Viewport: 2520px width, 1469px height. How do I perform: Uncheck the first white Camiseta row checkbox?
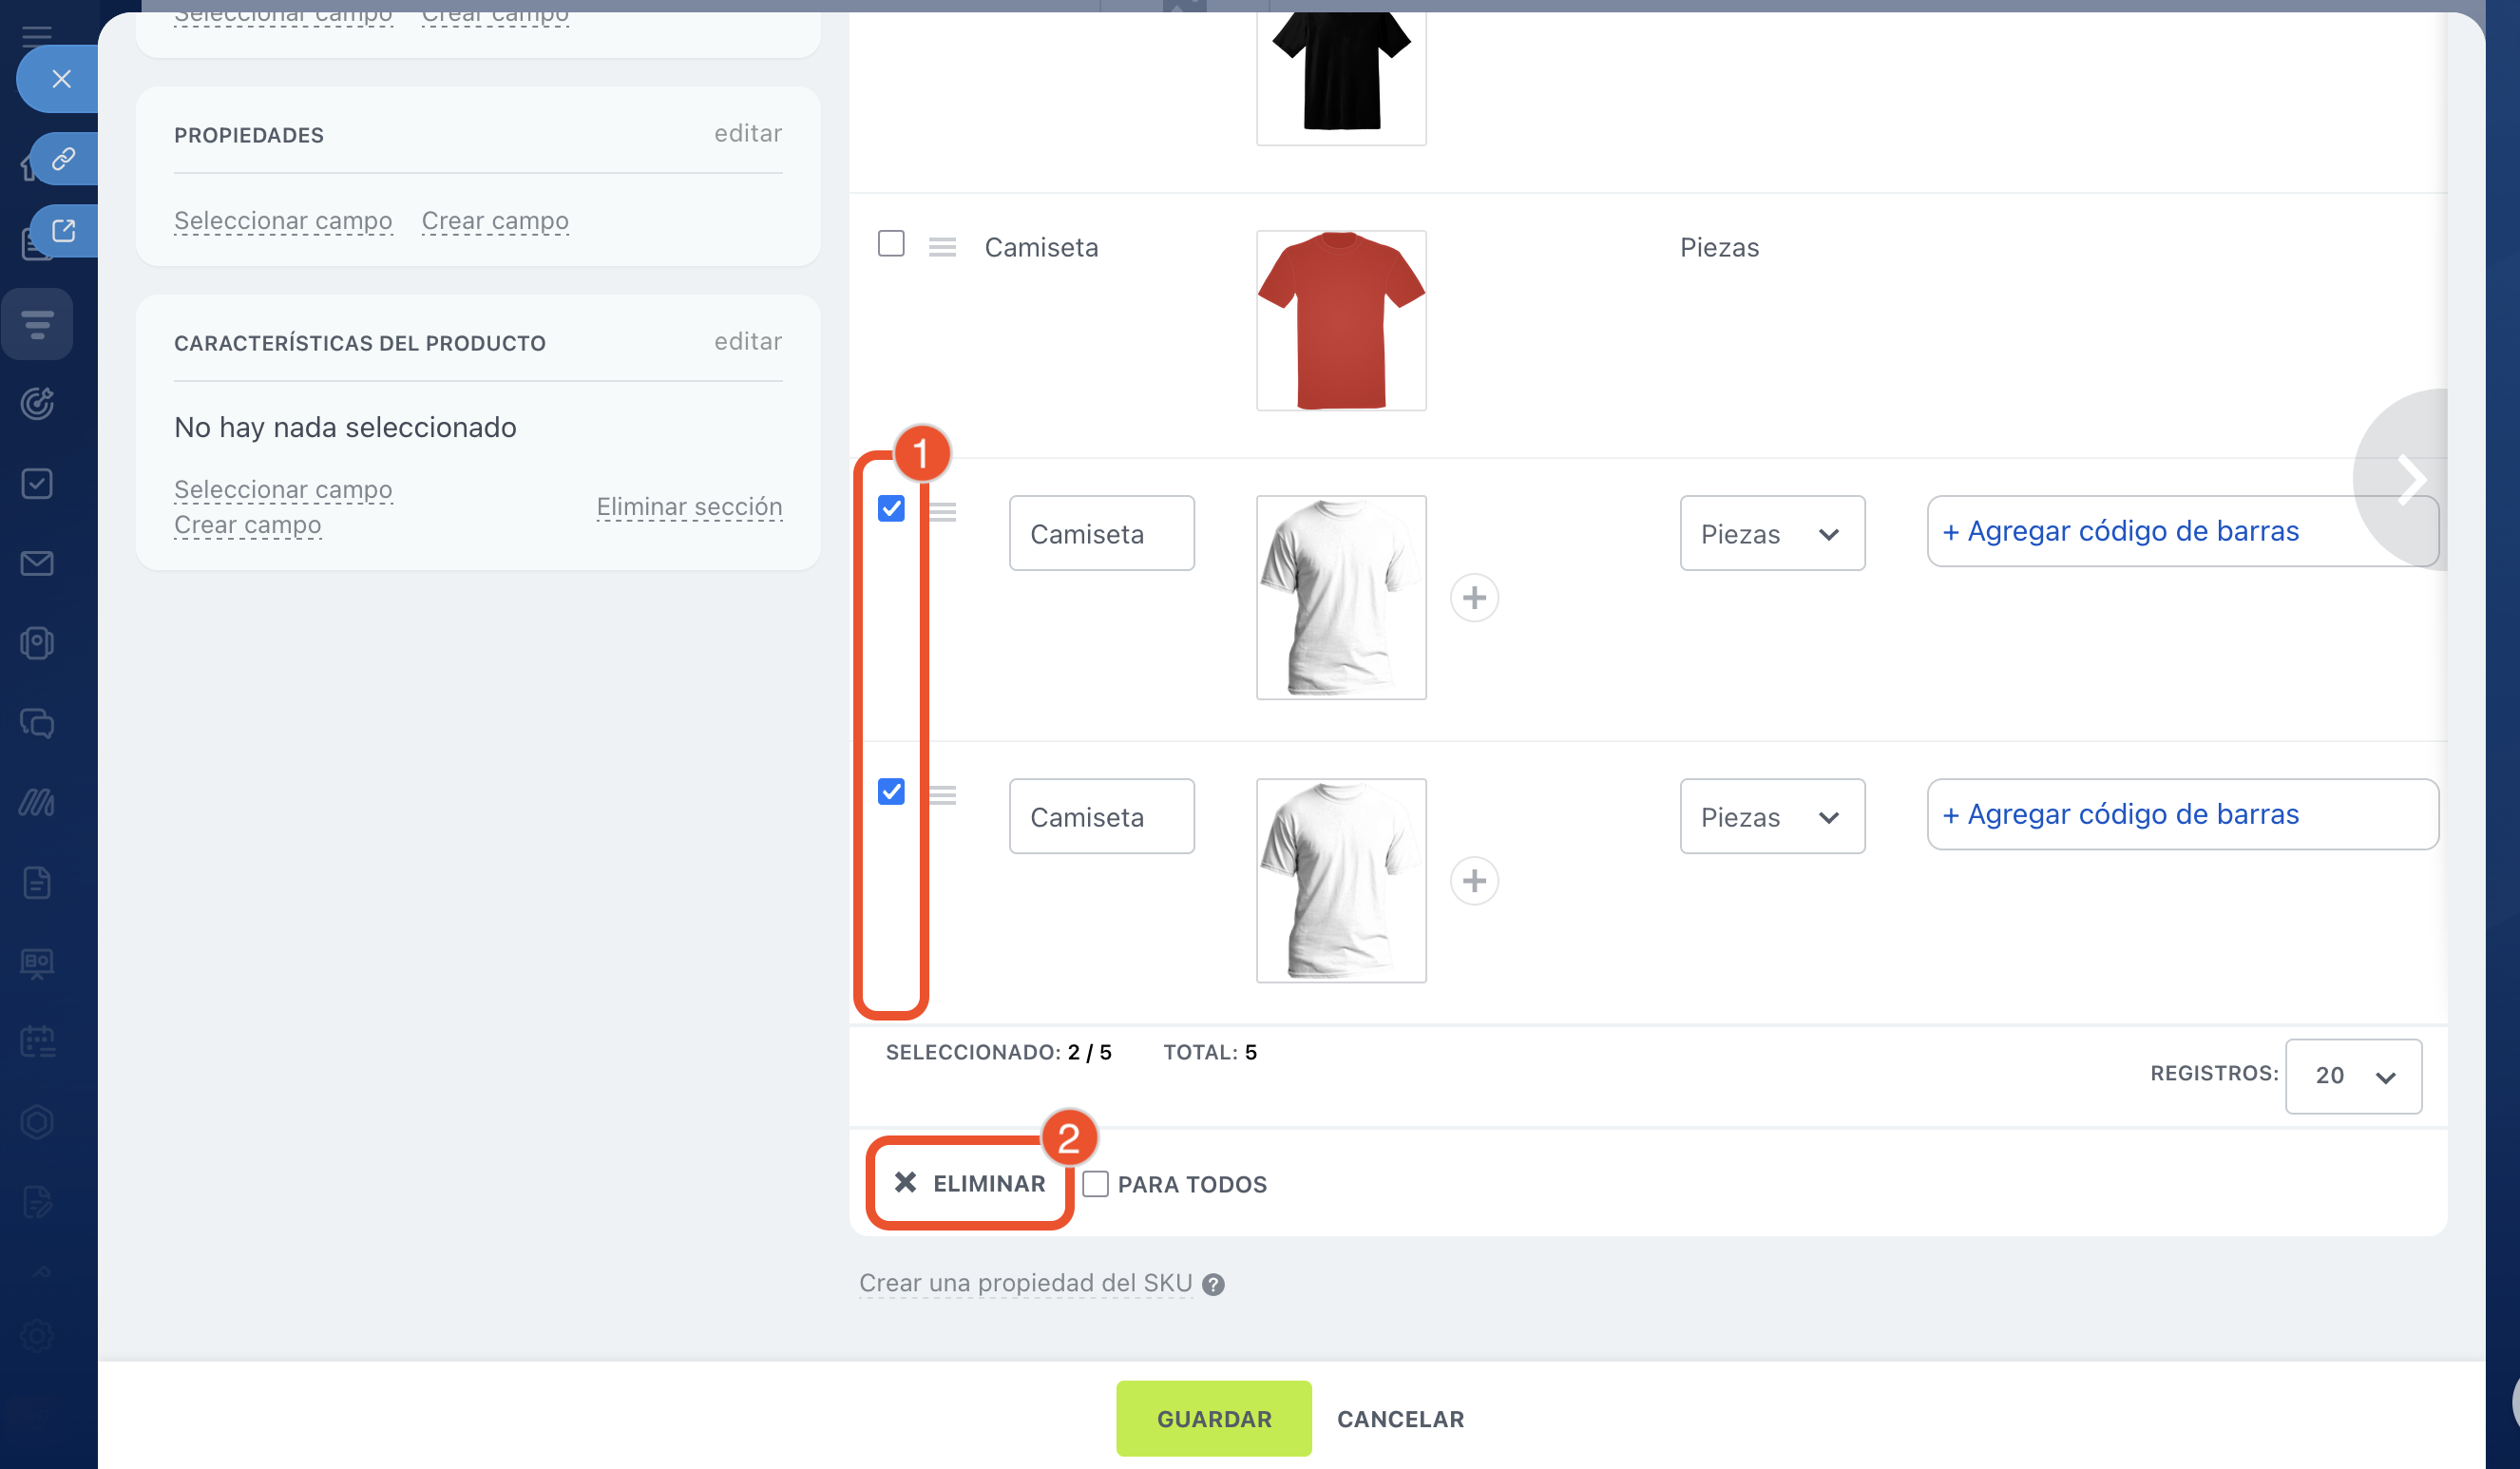tap(891, 509)
